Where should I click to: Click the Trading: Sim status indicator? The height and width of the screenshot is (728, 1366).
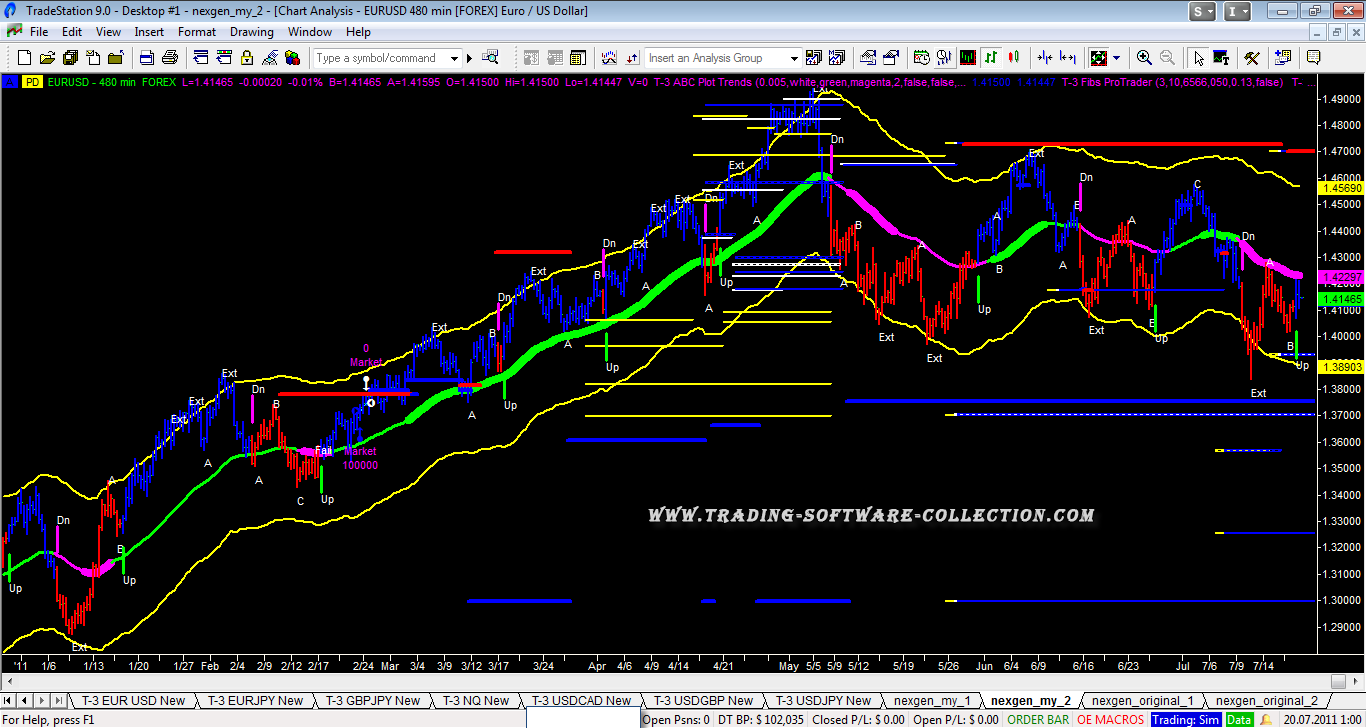1186,720
